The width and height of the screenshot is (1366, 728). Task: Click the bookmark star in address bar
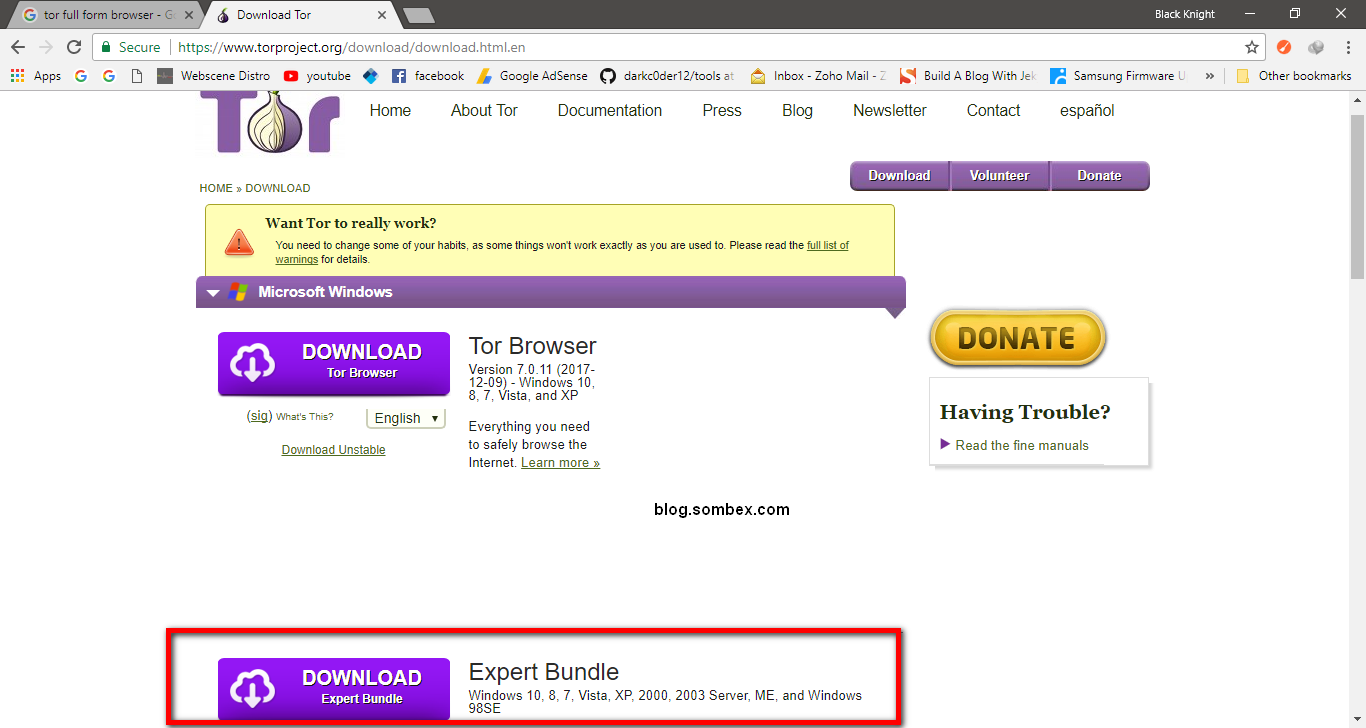click(1252, 46)
